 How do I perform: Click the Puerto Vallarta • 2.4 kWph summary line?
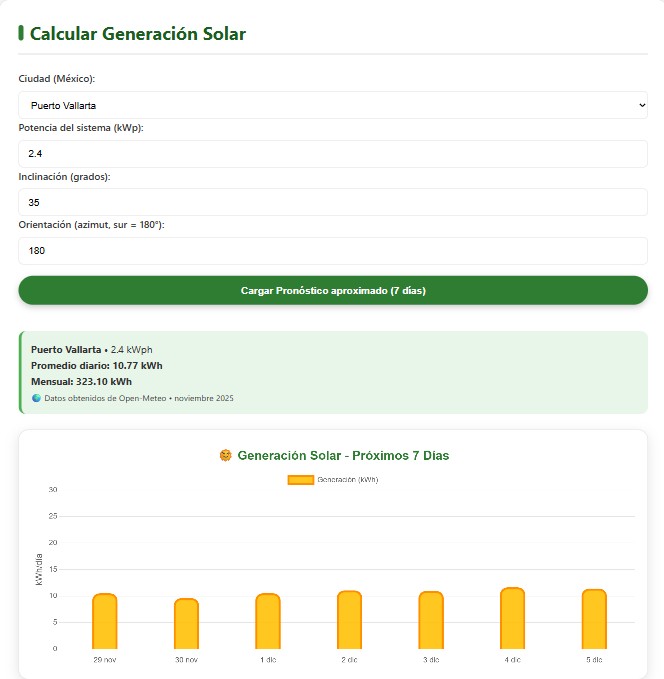92,349
